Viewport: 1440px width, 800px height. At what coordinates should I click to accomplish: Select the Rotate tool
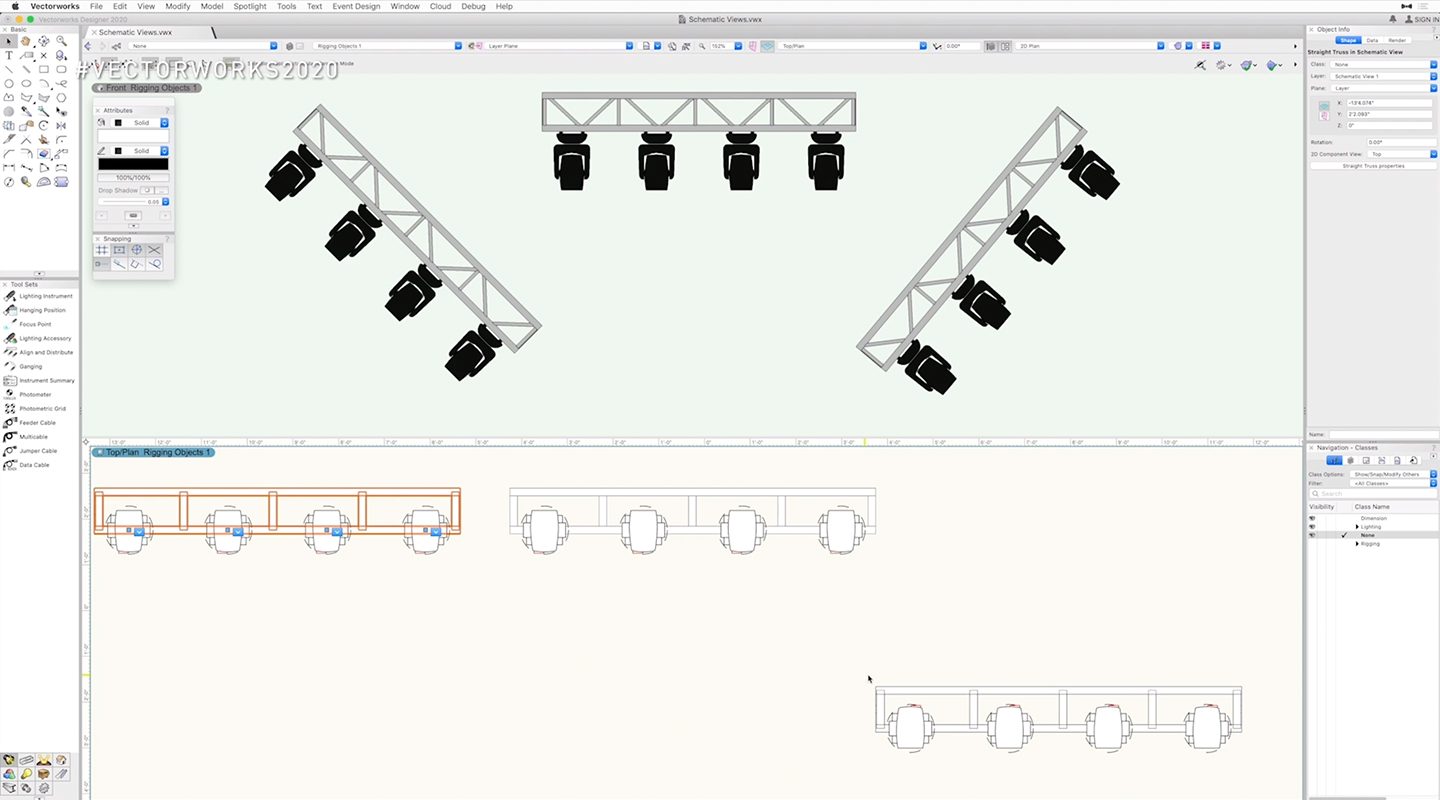tap(44, 125)
